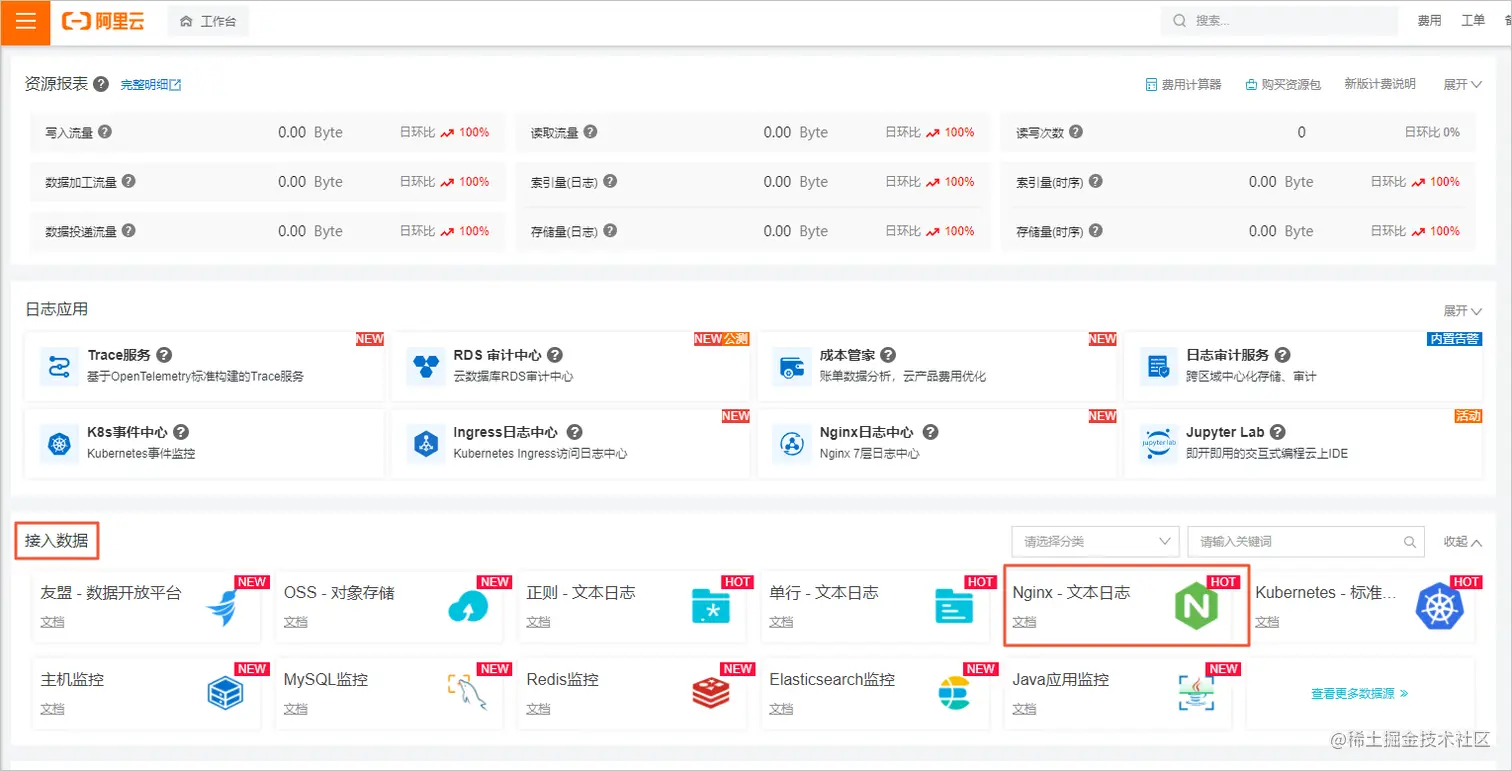
Task: Select 单行 - 文本日志 folder icon
Action: tap(954, 606)
